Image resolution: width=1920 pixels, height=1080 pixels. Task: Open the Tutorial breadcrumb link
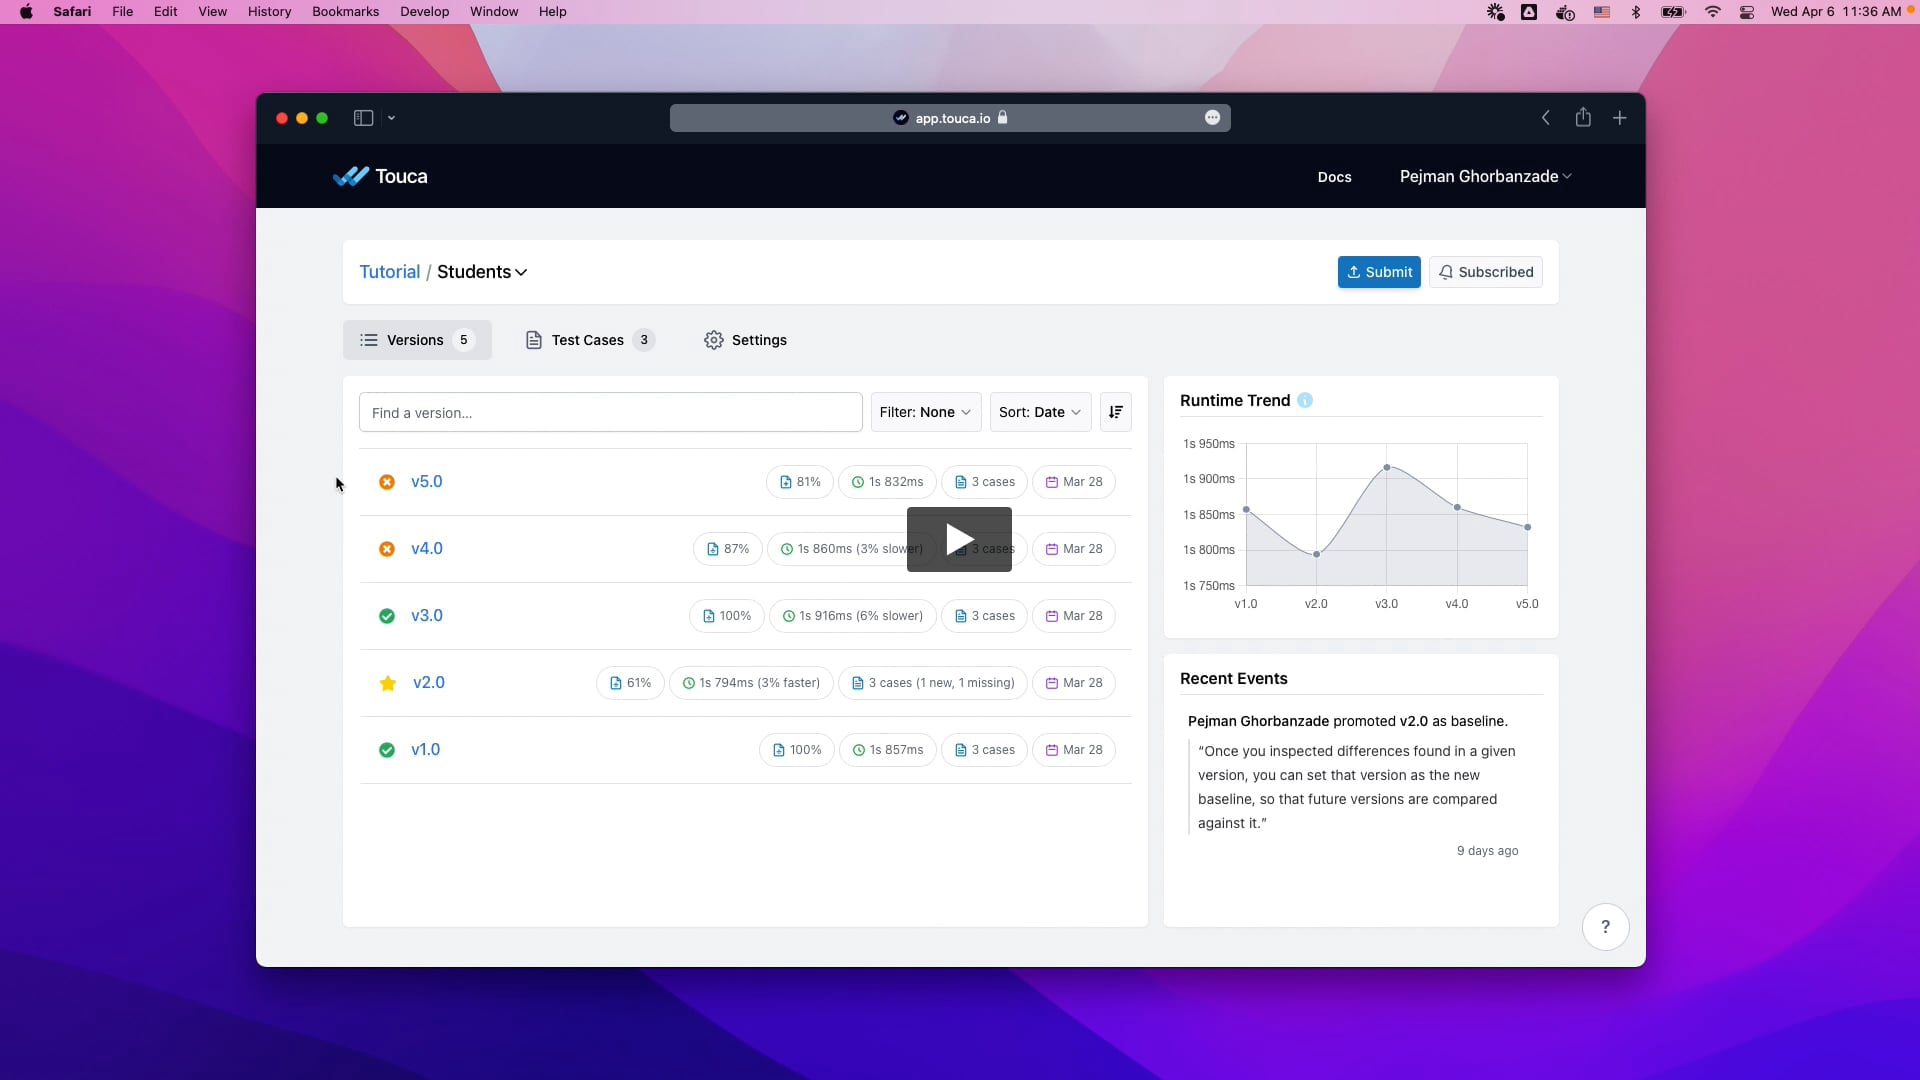coord(389,272)
